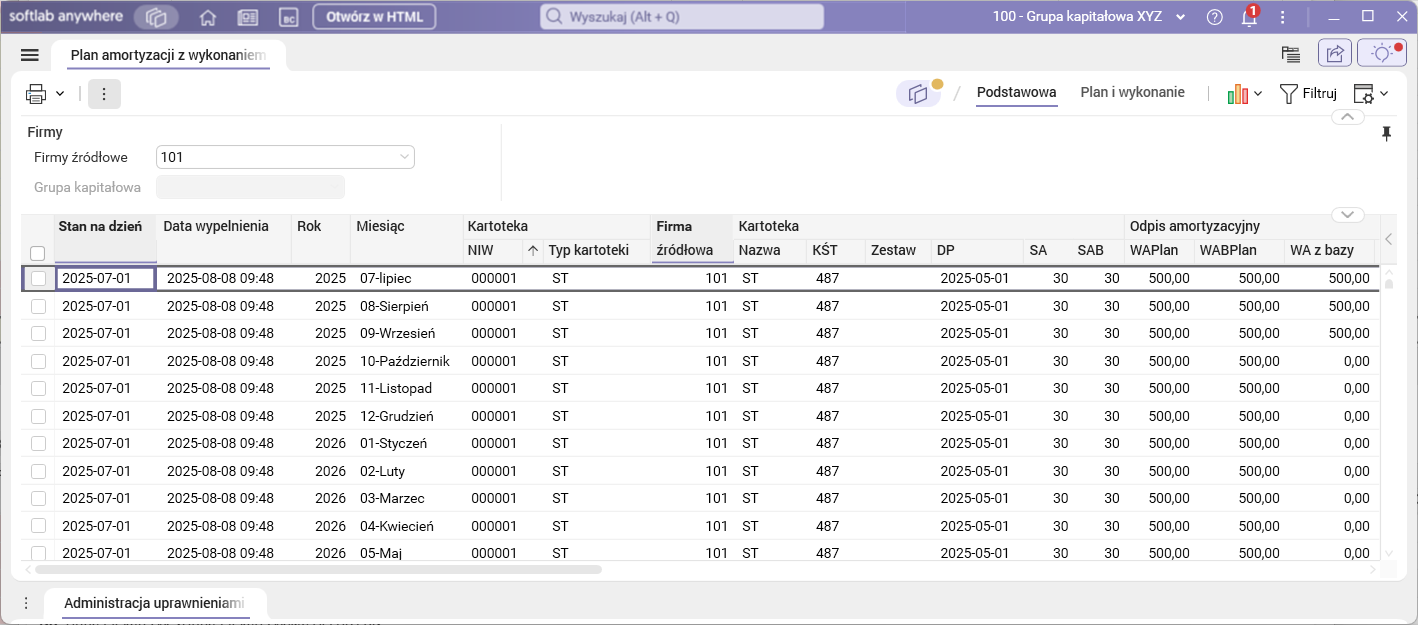This screenshot has width=1418, height=625.
Task: Open the toolbar three-dot more options button
Action: pyautogui.click(x=104, y=94)
